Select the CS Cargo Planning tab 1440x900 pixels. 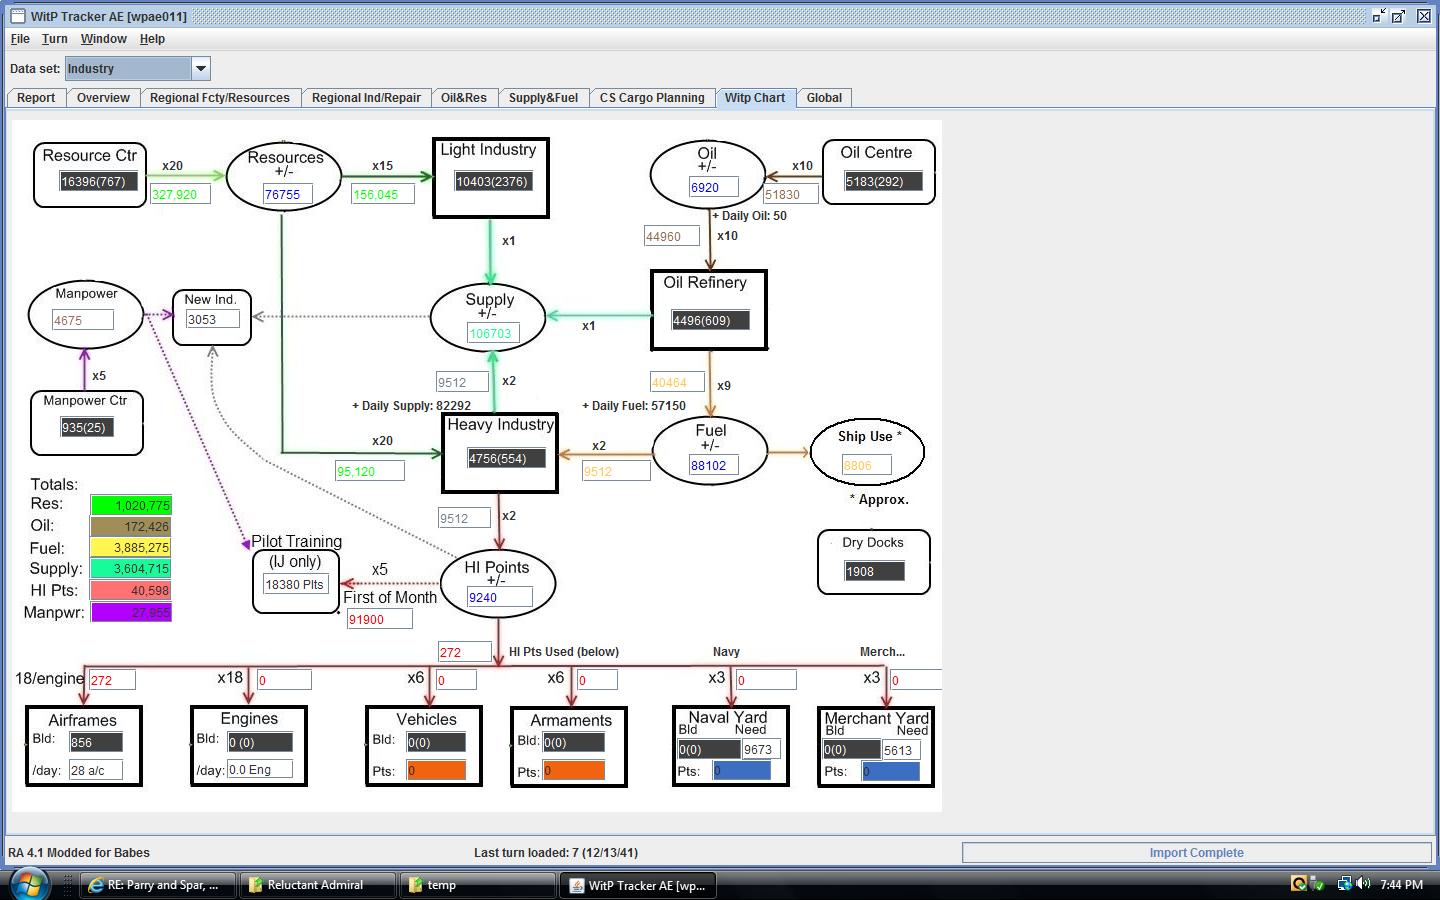652,98
